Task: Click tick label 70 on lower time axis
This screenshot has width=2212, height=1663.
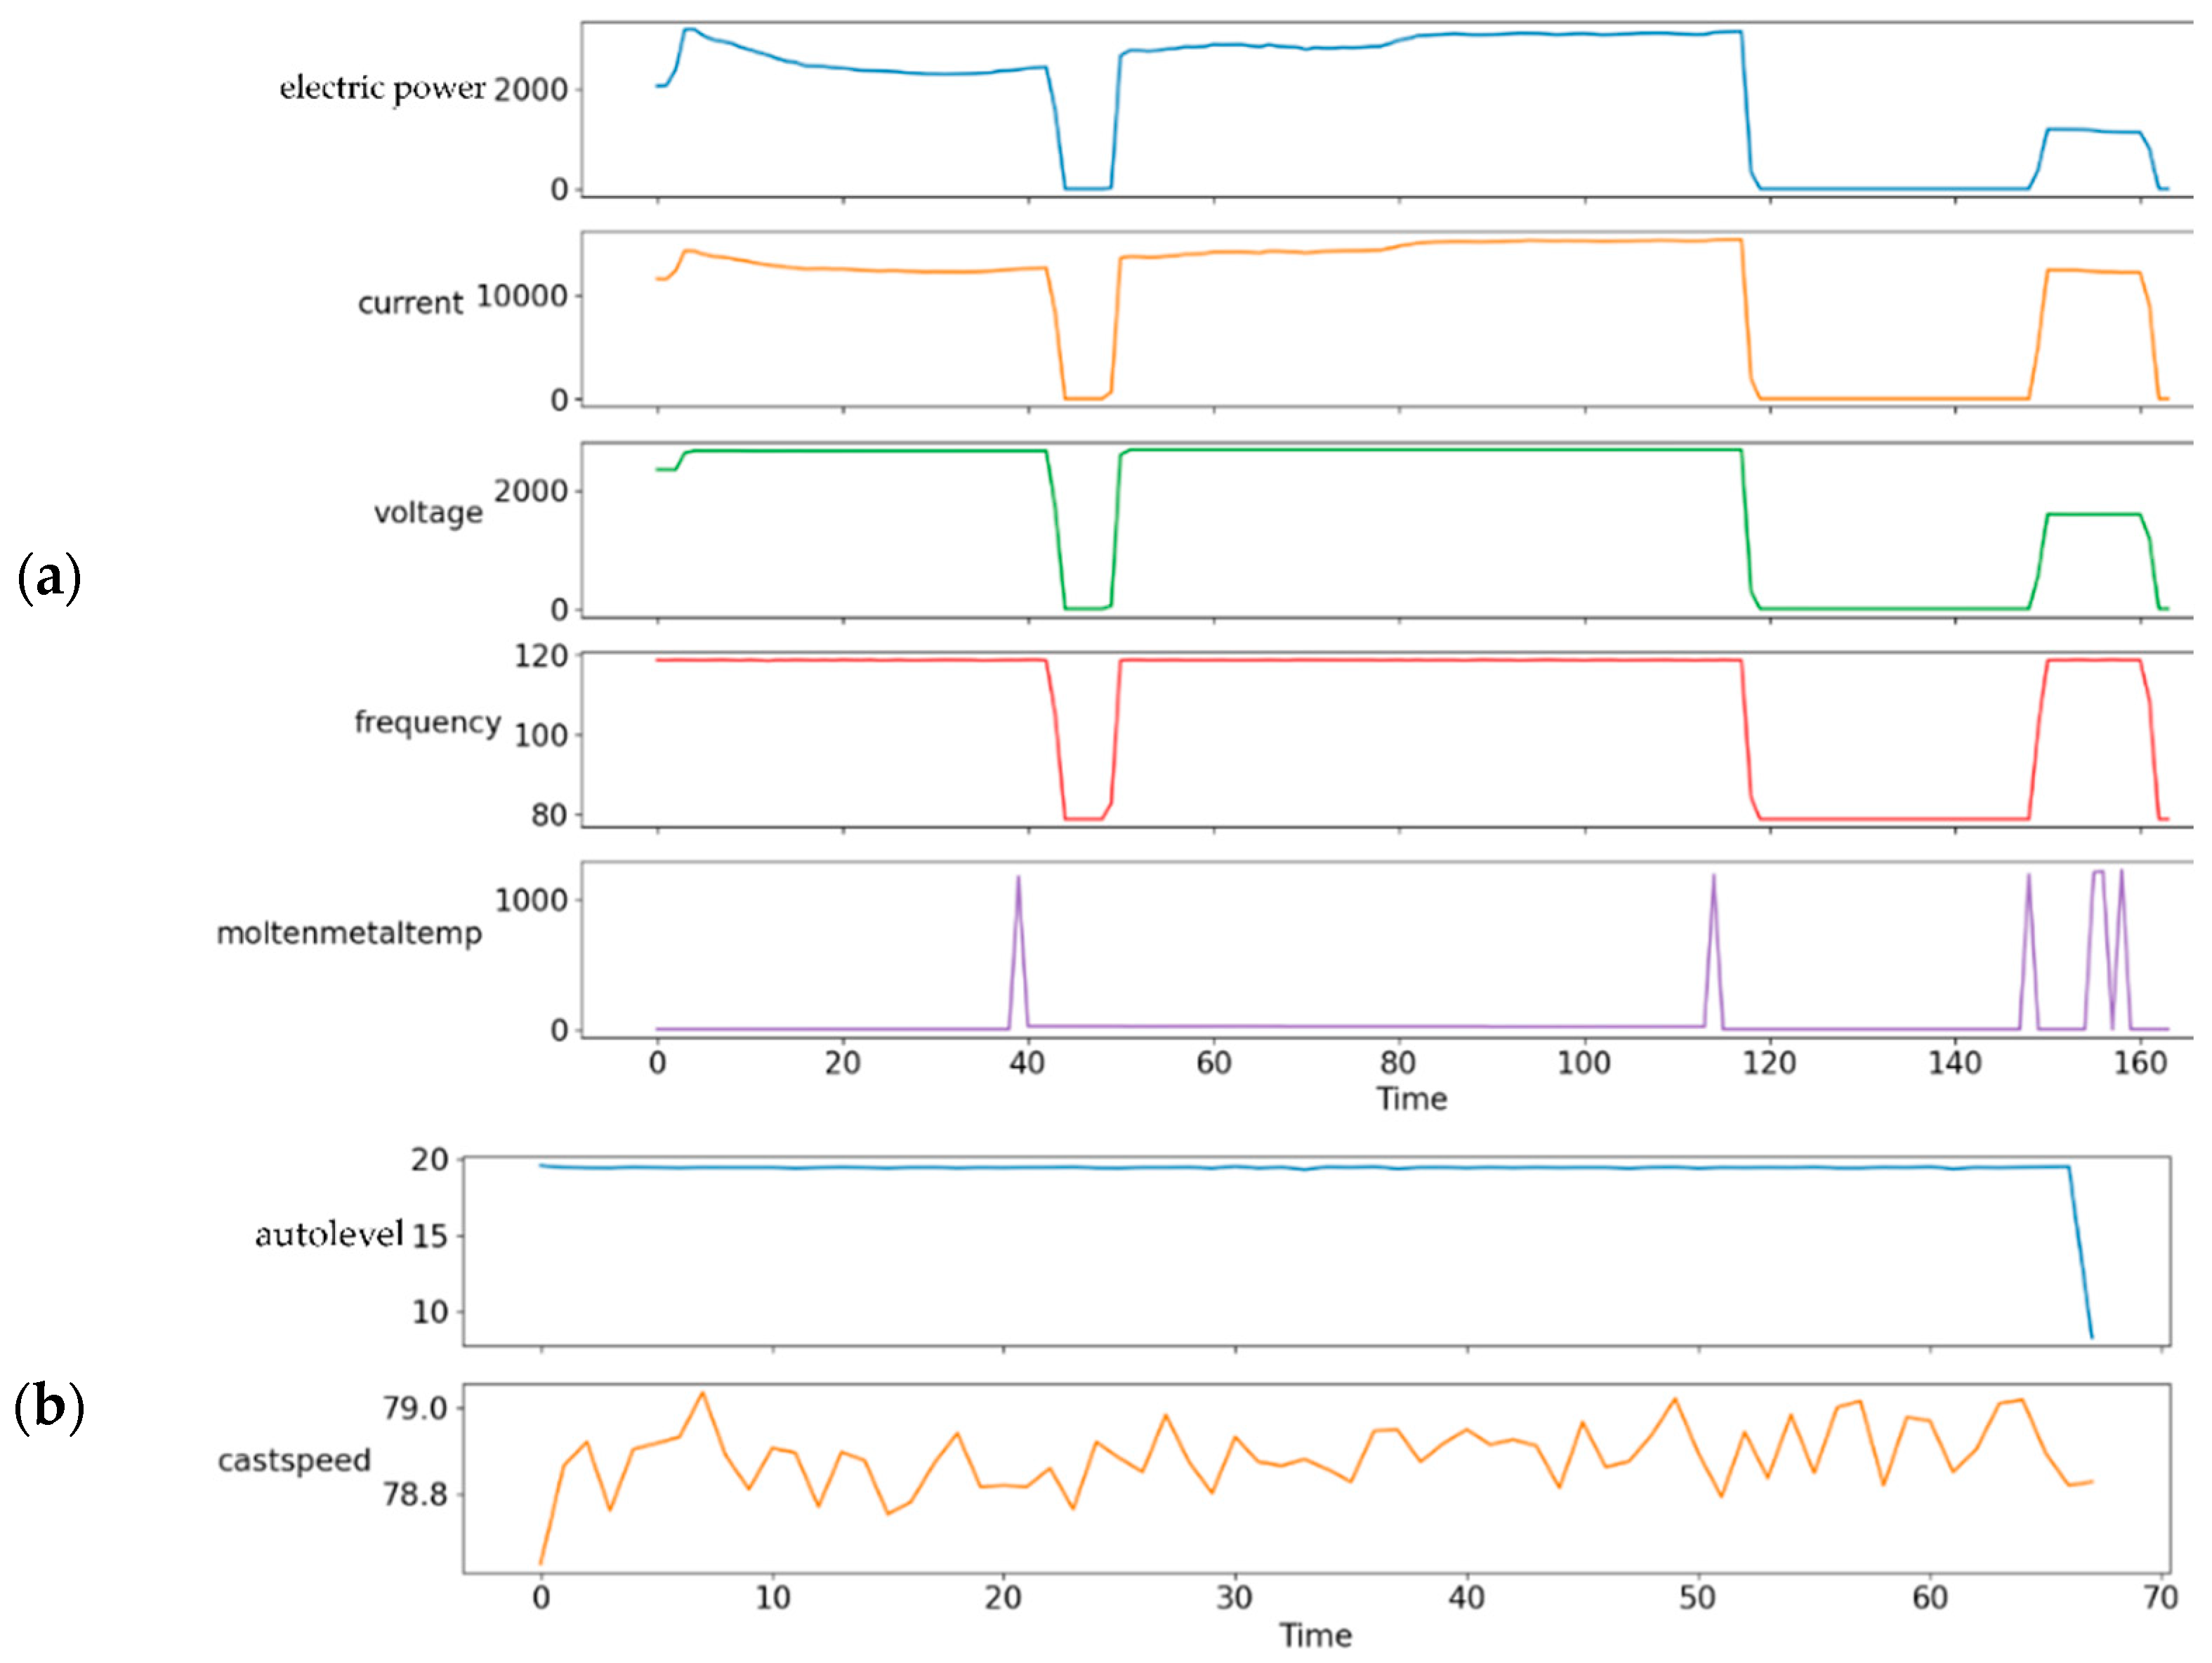Action: (2161, 1597)
